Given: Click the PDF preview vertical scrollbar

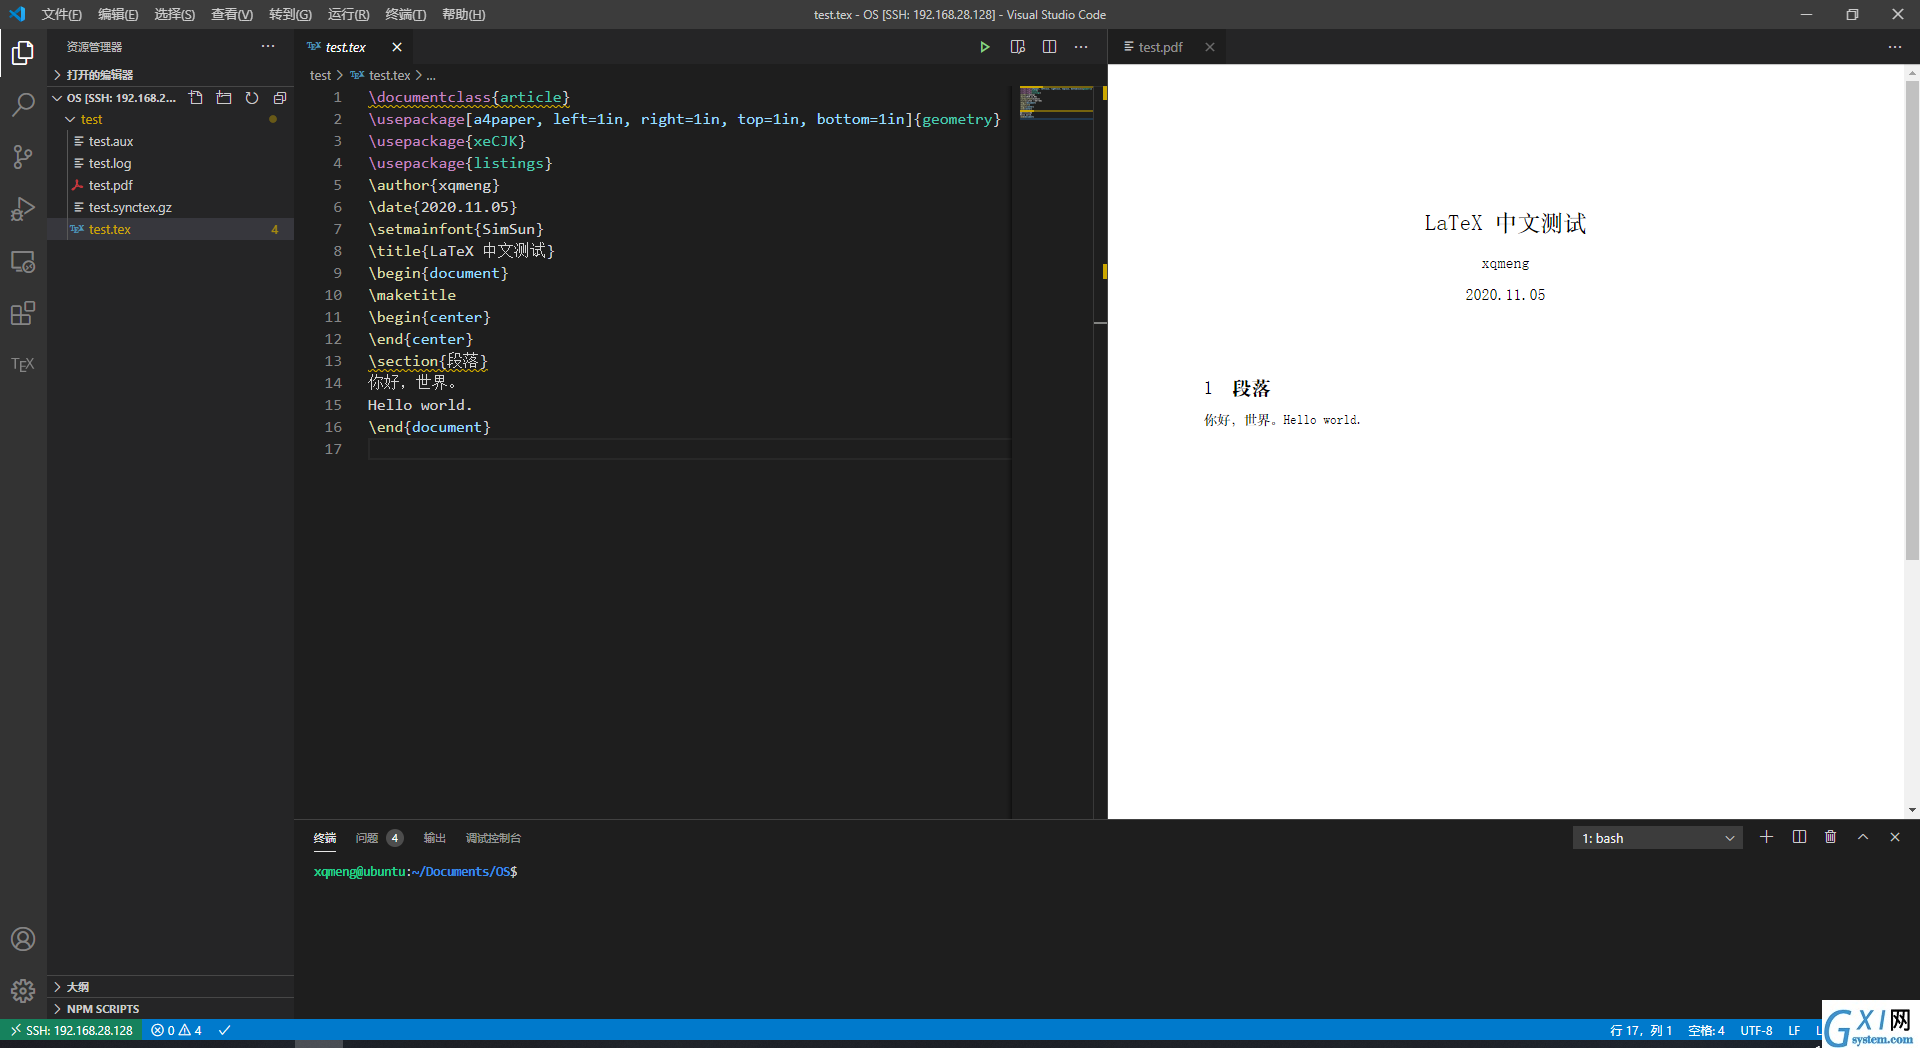Looking at the screenshot, I should (x=1912, y=320).
